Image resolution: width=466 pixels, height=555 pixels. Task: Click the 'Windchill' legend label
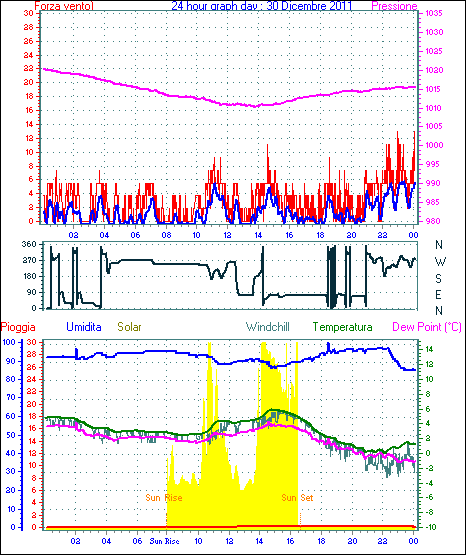[267, 327]
